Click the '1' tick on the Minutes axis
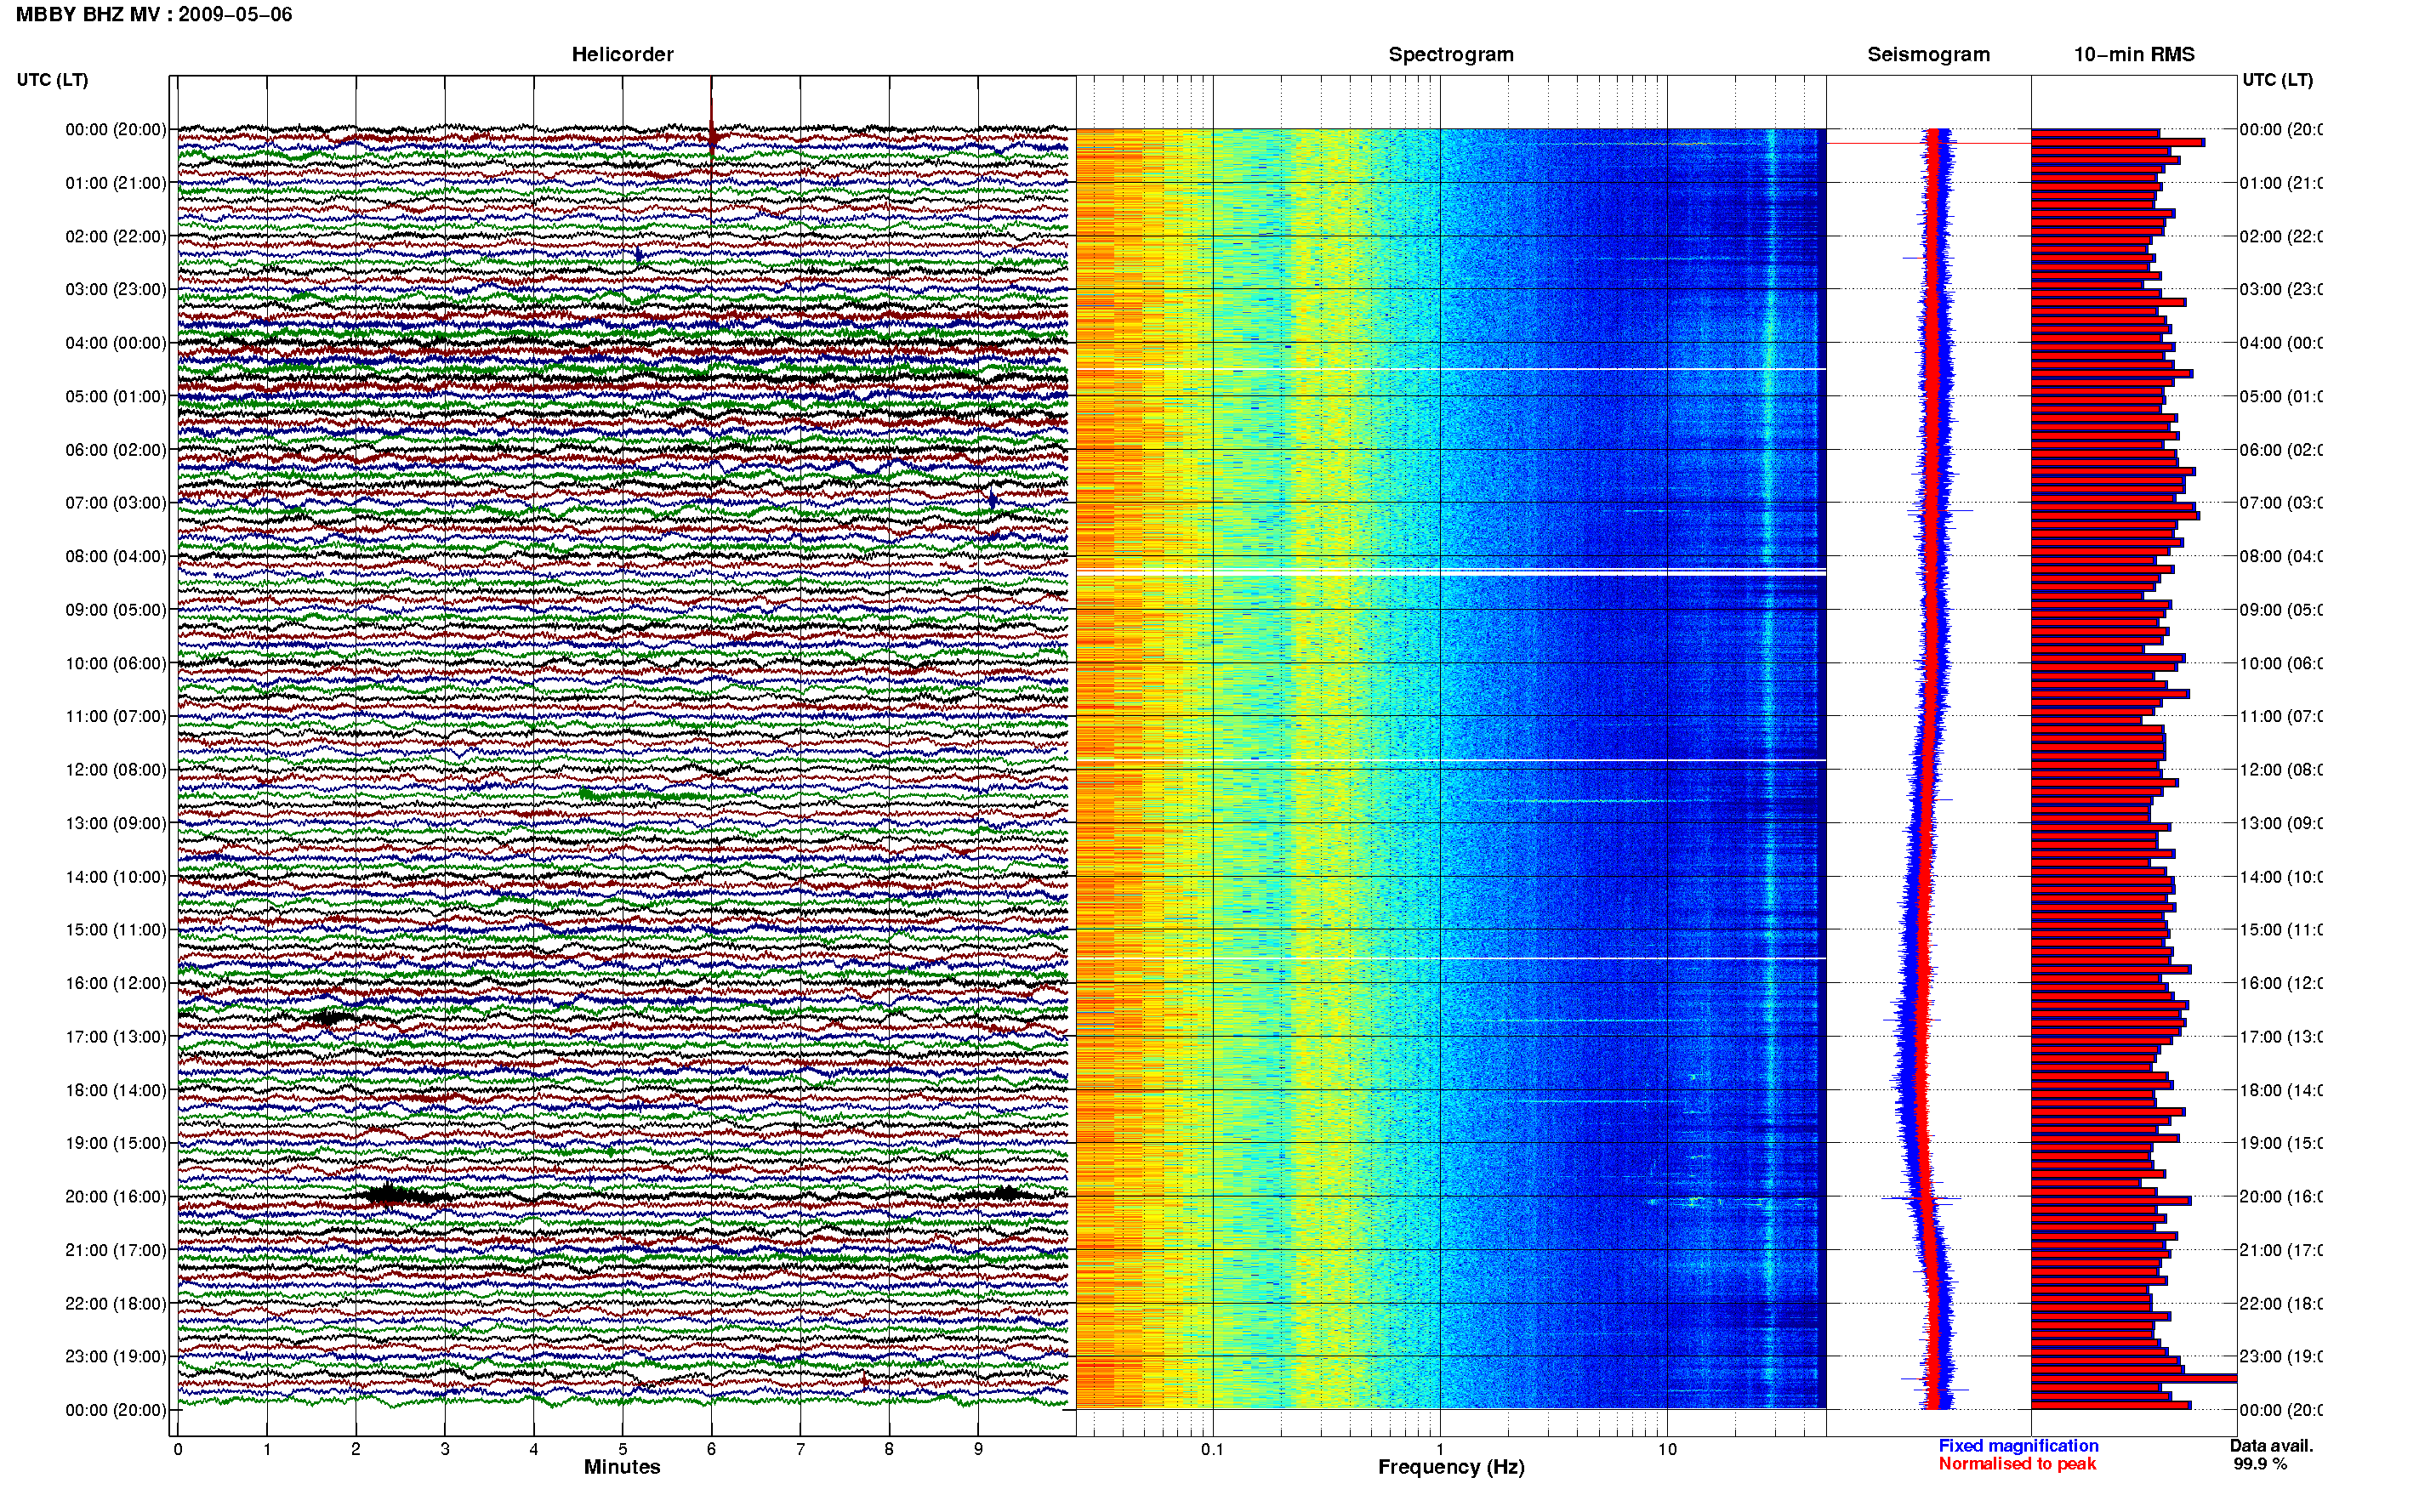Image resolution: width=2419 pixels, height=1512 pixels. pos(267,1450)
